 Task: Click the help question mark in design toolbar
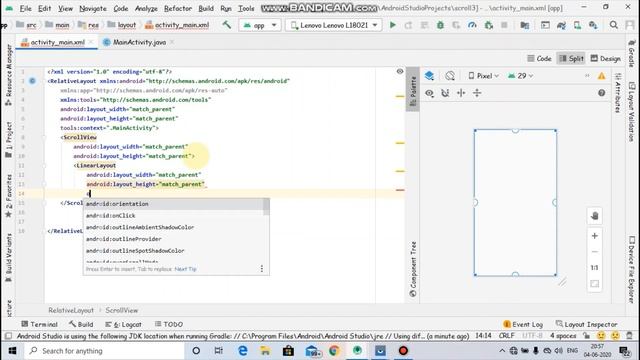click(x=602, y=93)
